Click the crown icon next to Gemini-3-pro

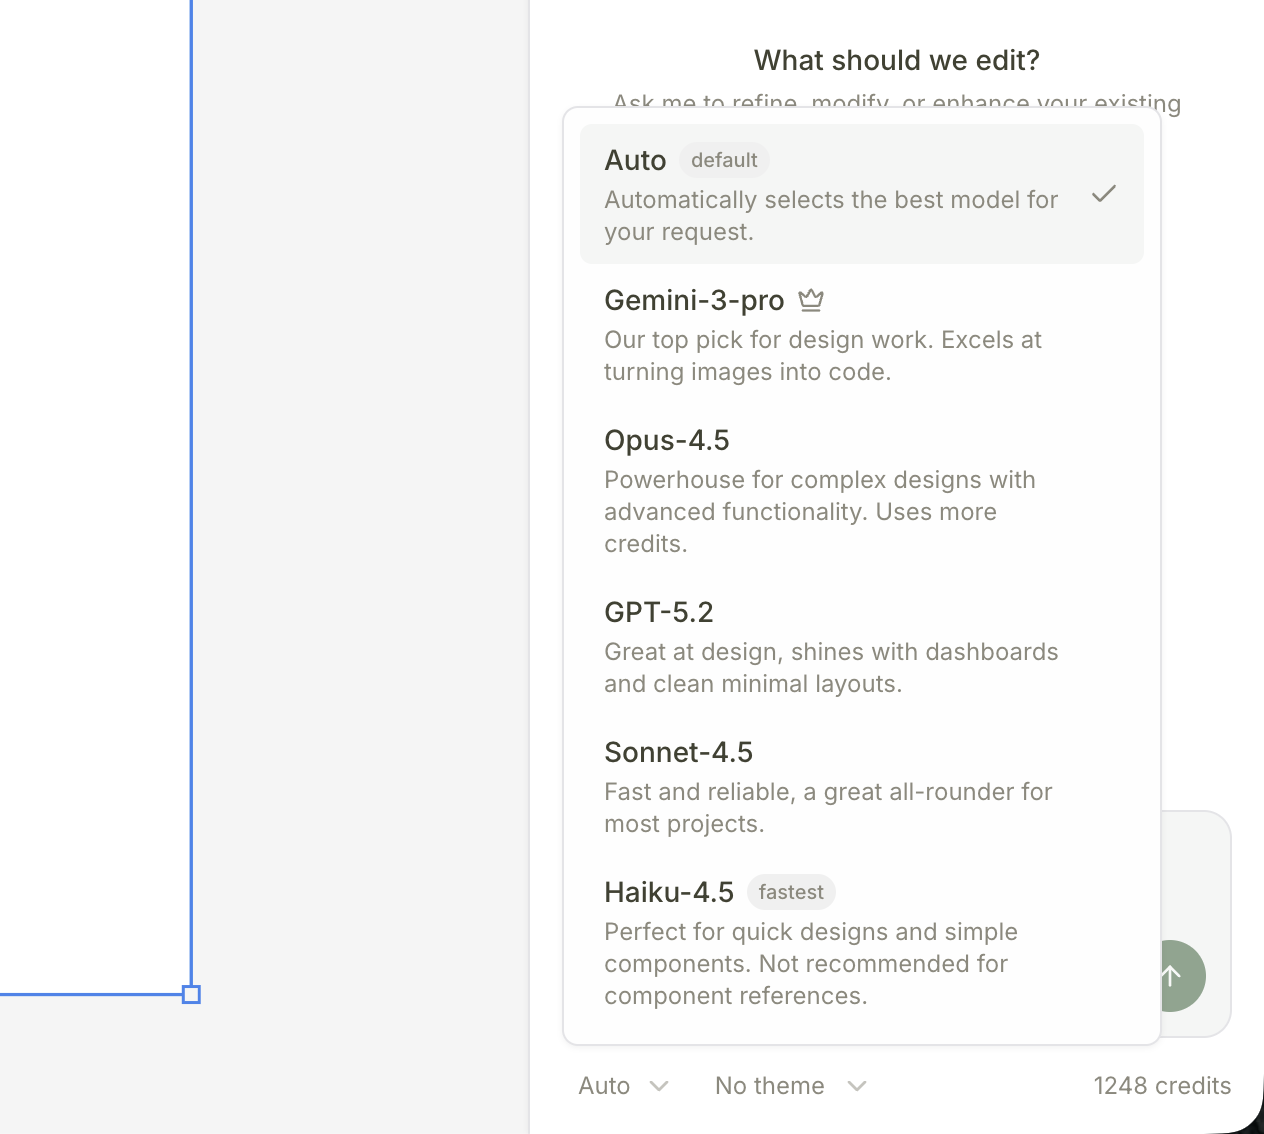(x=810, y=299)
